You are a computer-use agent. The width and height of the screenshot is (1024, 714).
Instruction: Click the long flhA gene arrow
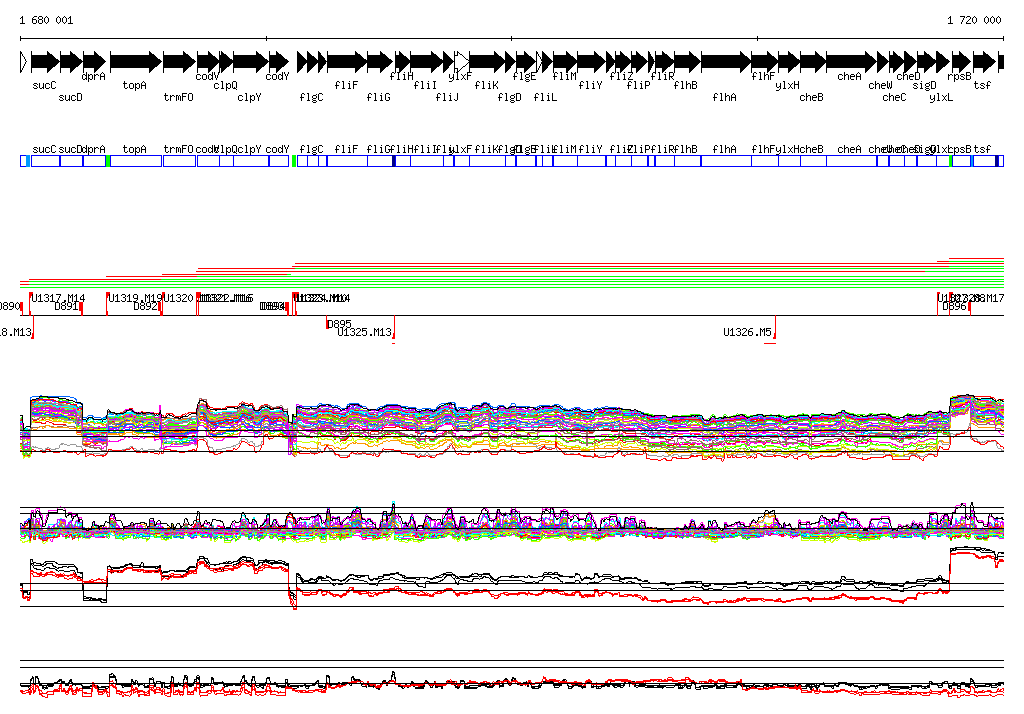tap(726, 62)
